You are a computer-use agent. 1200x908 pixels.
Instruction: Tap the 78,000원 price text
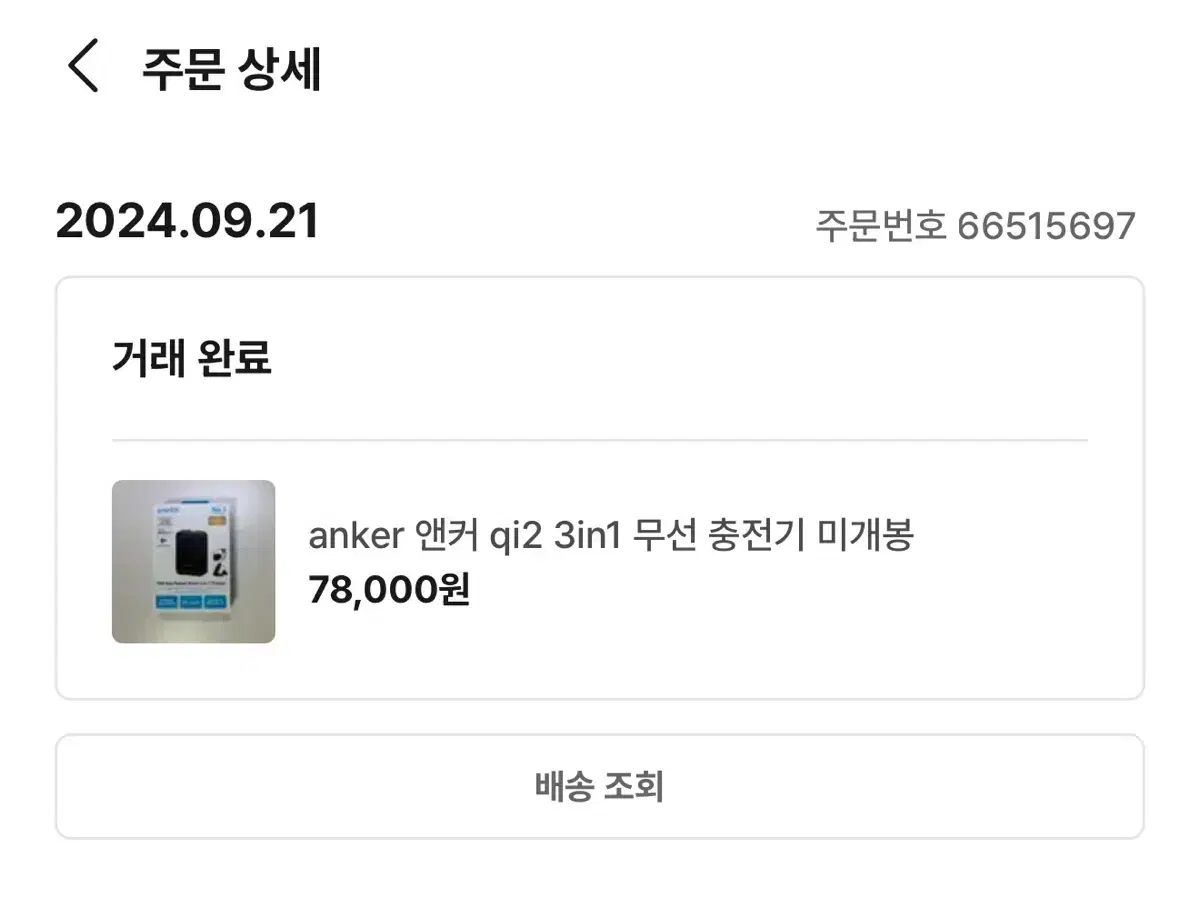pos(389,590)
